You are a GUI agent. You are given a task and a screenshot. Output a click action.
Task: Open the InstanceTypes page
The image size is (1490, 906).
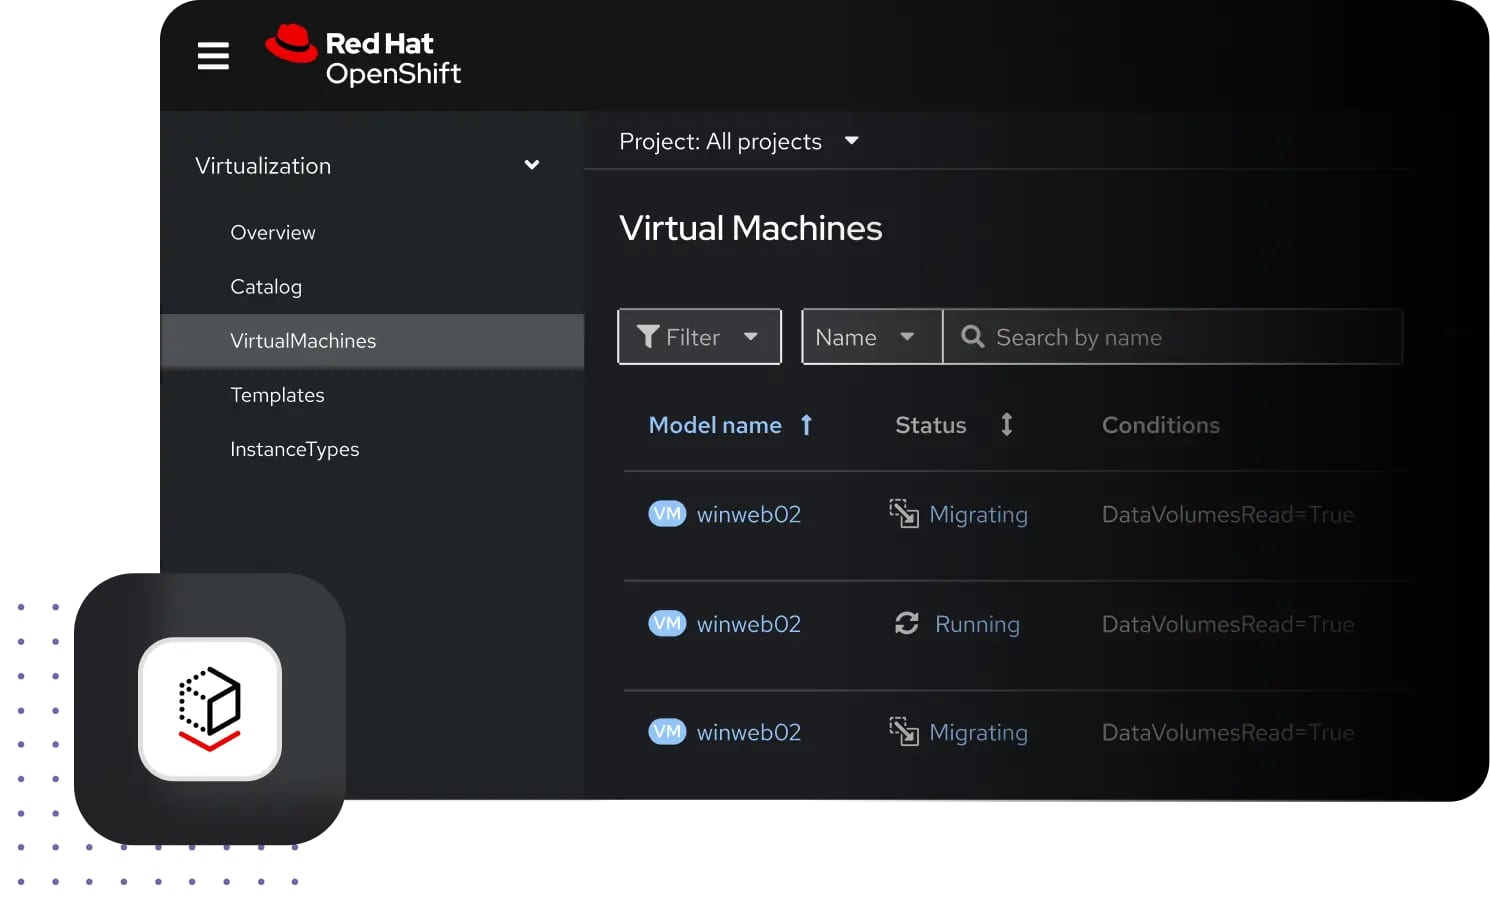[x=294, y=449]
